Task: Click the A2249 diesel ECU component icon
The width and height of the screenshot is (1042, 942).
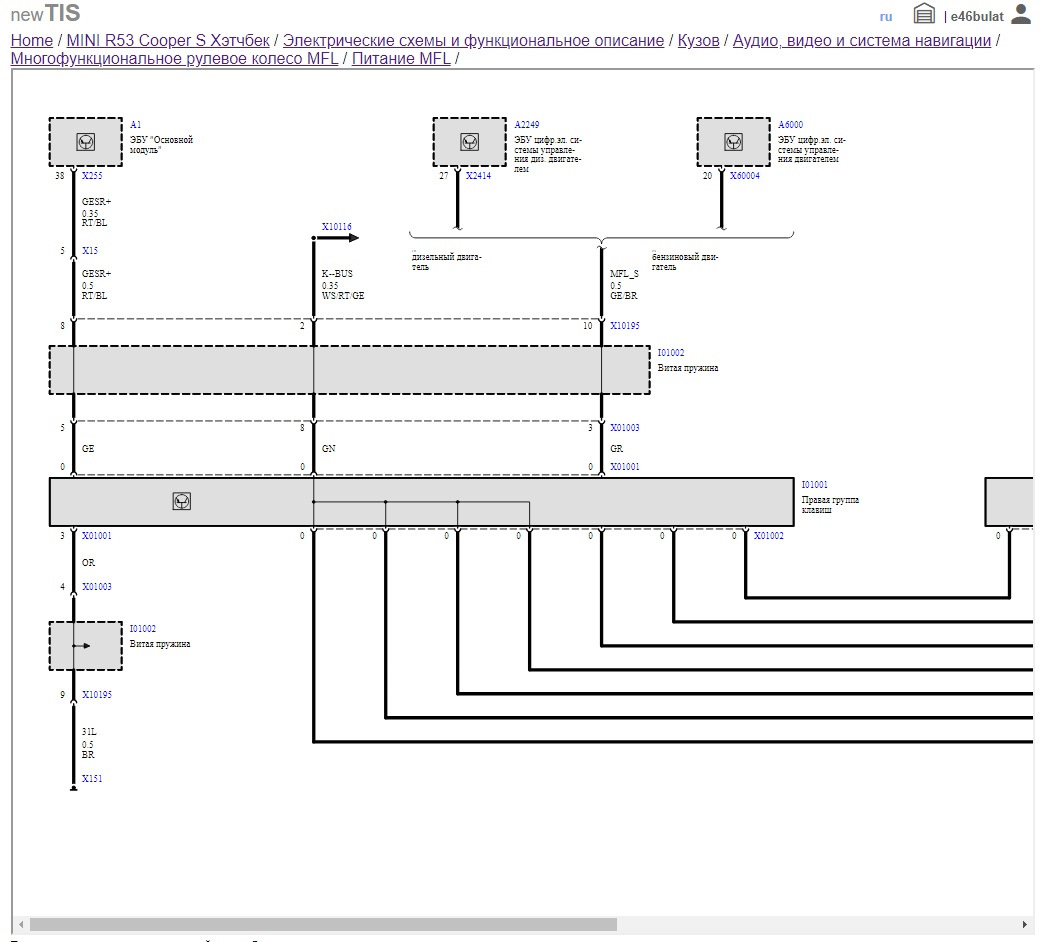Action: (470, 142)
